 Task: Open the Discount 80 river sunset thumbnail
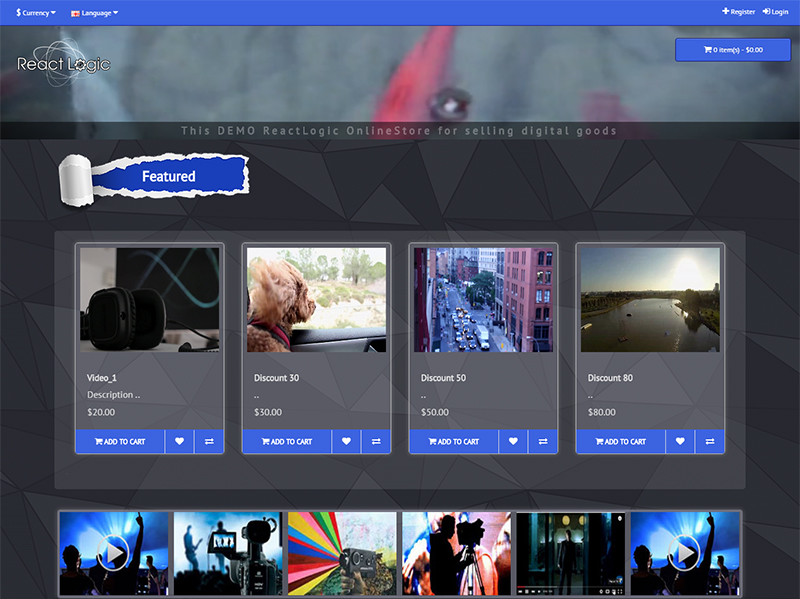[650, 300]
